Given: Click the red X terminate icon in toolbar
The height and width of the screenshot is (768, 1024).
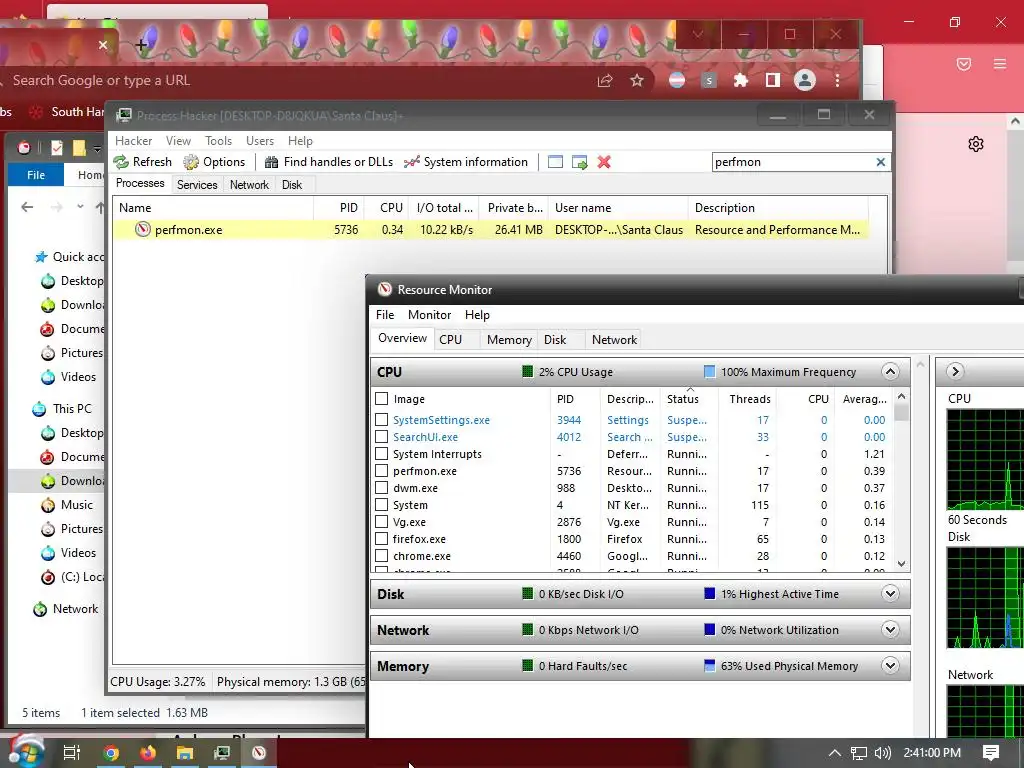Looking at the screenshot, I should pos(604,162).
